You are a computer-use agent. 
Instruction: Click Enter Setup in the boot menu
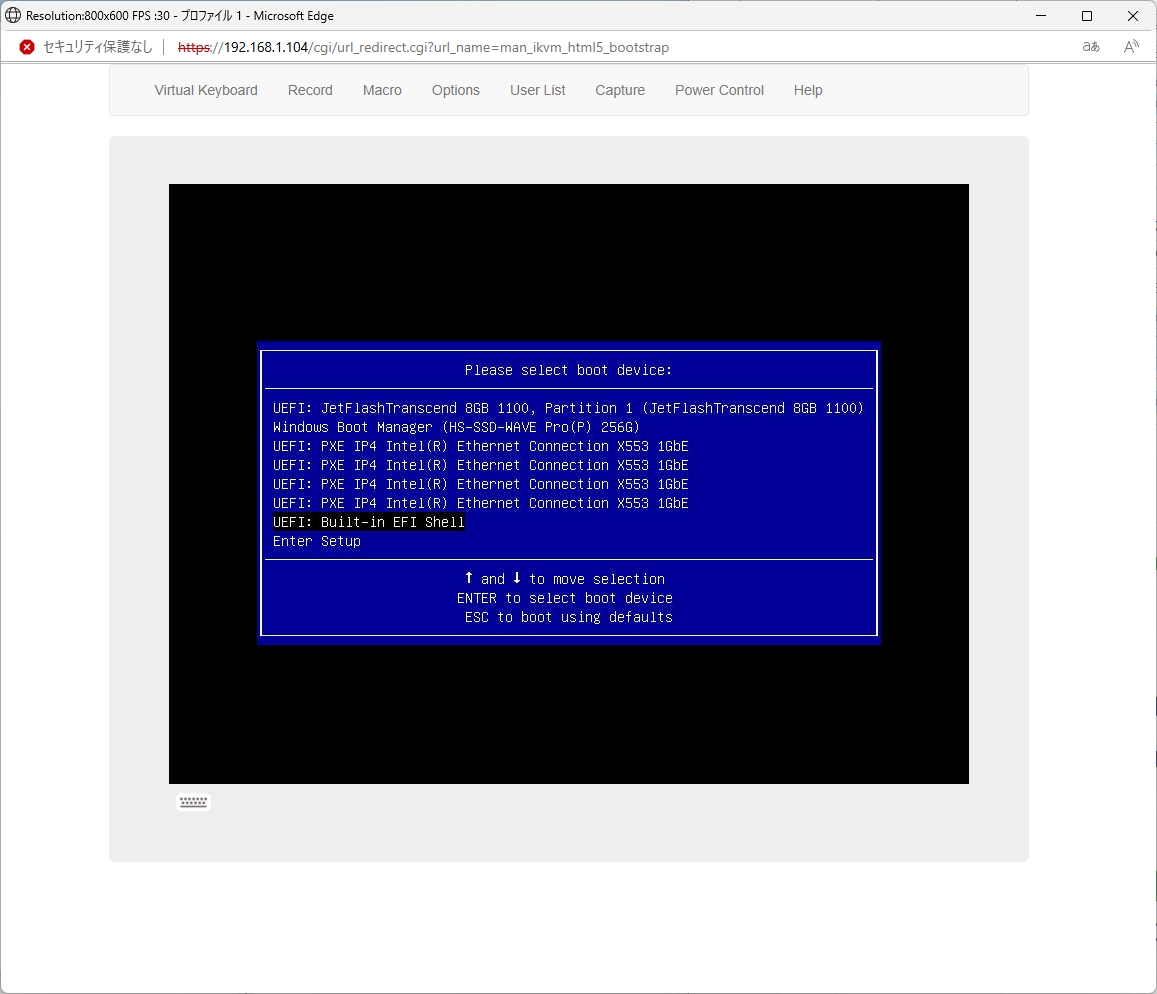point(317,541)
